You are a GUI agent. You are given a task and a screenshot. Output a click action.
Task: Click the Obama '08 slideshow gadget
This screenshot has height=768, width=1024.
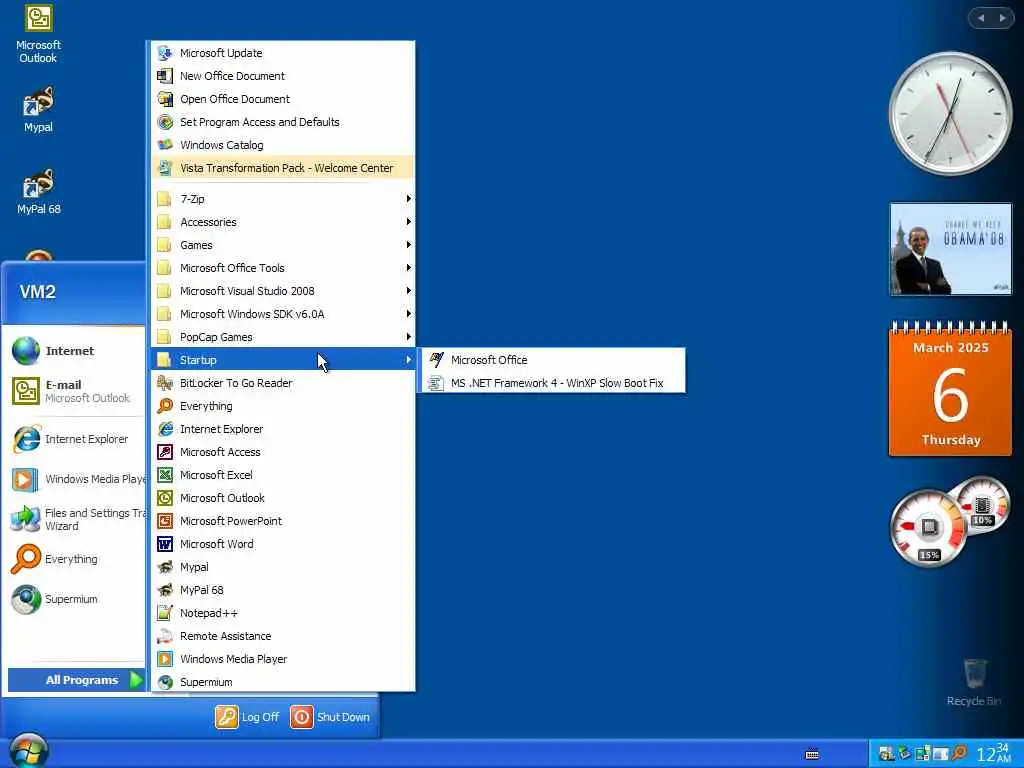[x=950, y=249]
